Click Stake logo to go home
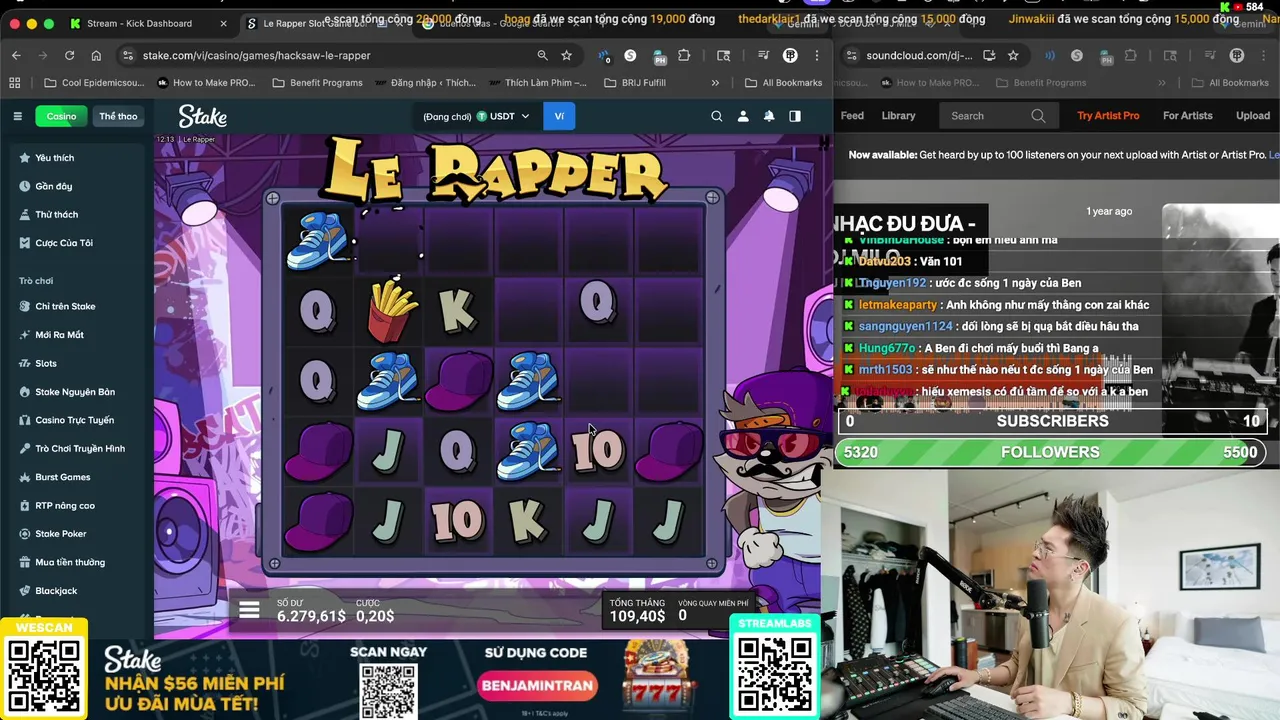This screenshot has height=720, width=1280. 203,117
